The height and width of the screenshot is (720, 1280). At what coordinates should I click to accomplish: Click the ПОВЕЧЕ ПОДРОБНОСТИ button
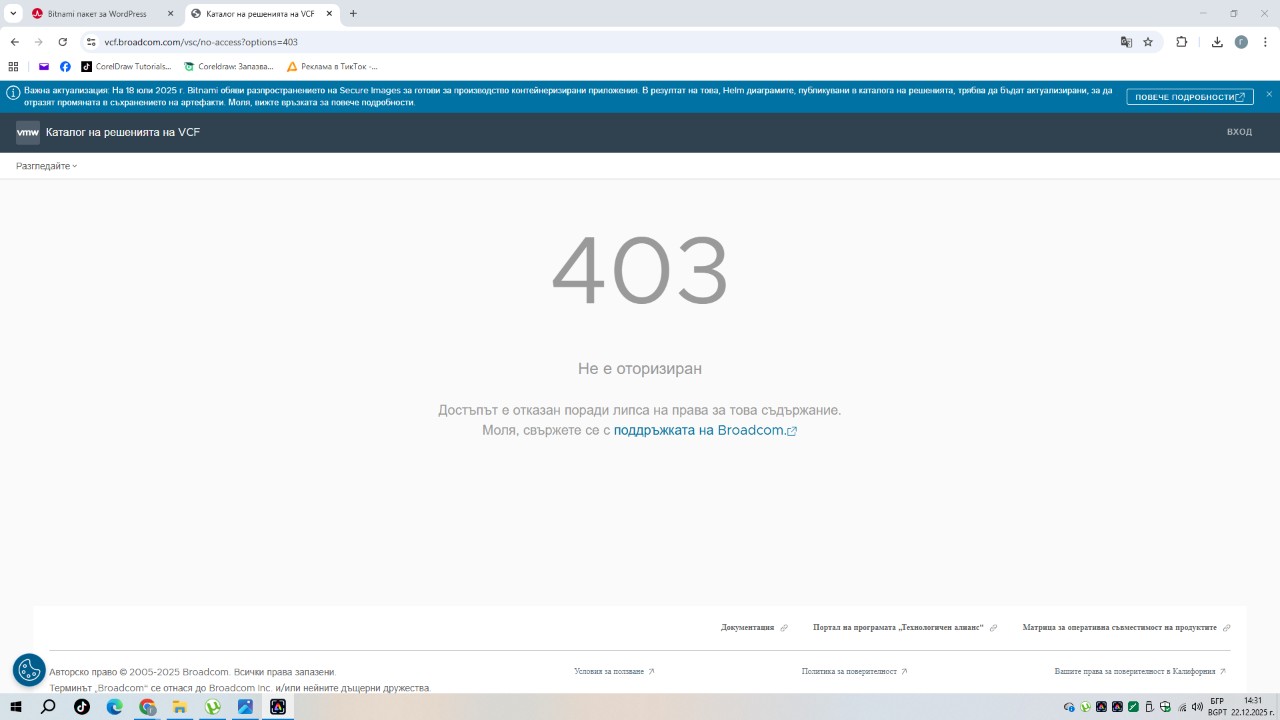coord(1189,97)
